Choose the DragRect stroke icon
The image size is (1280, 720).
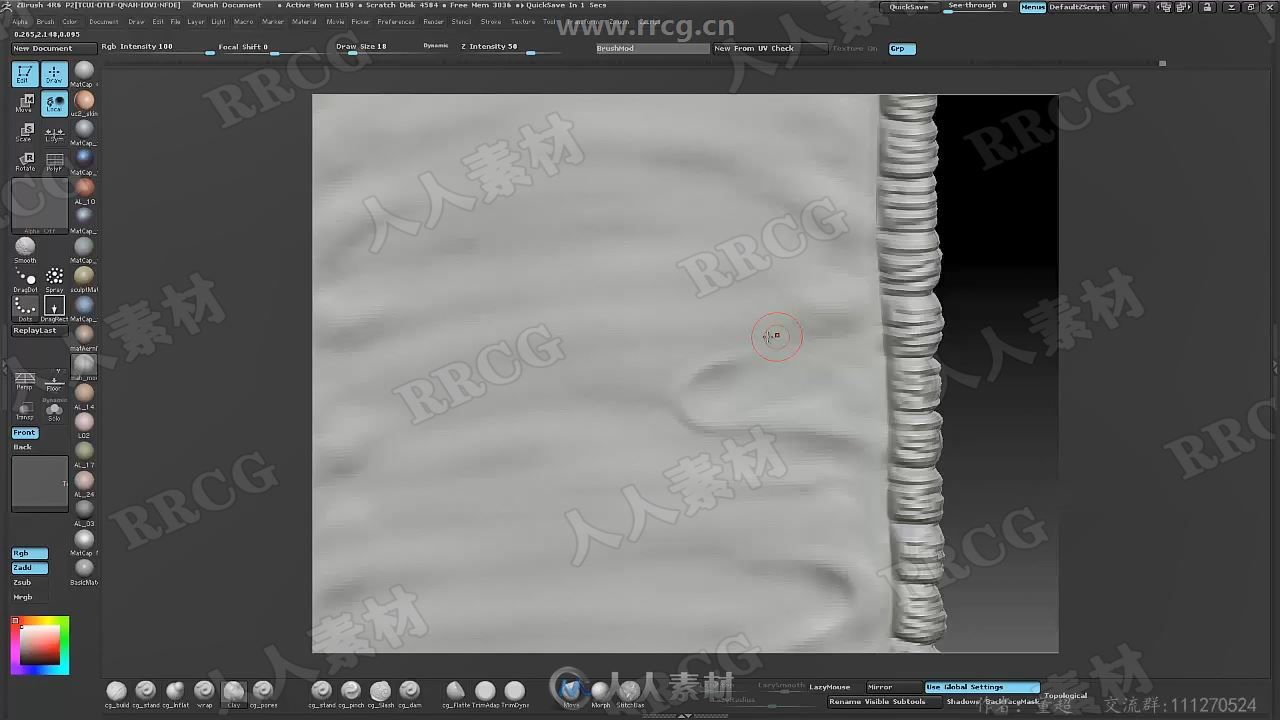coord(54,309)
